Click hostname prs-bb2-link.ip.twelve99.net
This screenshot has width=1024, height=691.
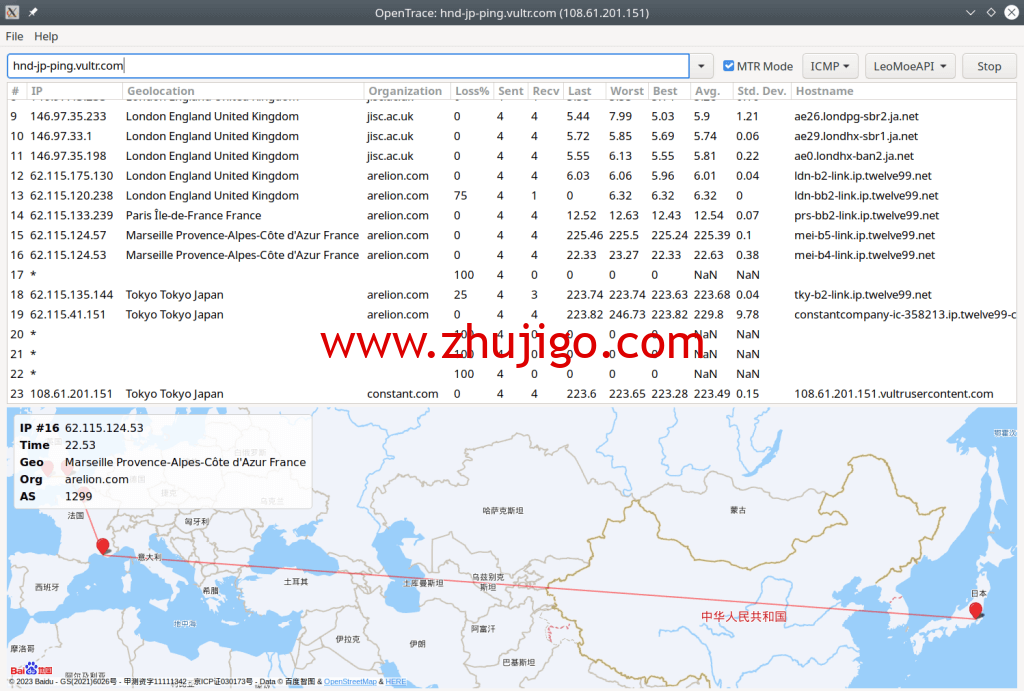[x=867, y=216]
